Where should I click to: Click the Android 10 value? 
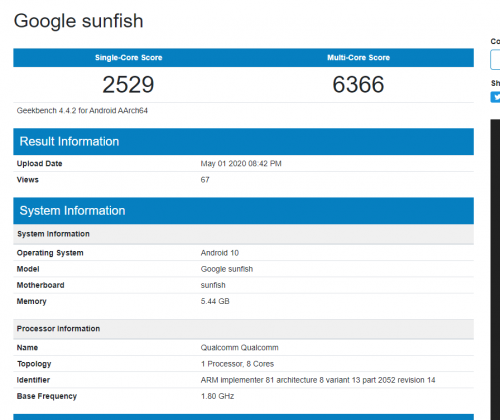pyautogui.click(x=220, y=253)
